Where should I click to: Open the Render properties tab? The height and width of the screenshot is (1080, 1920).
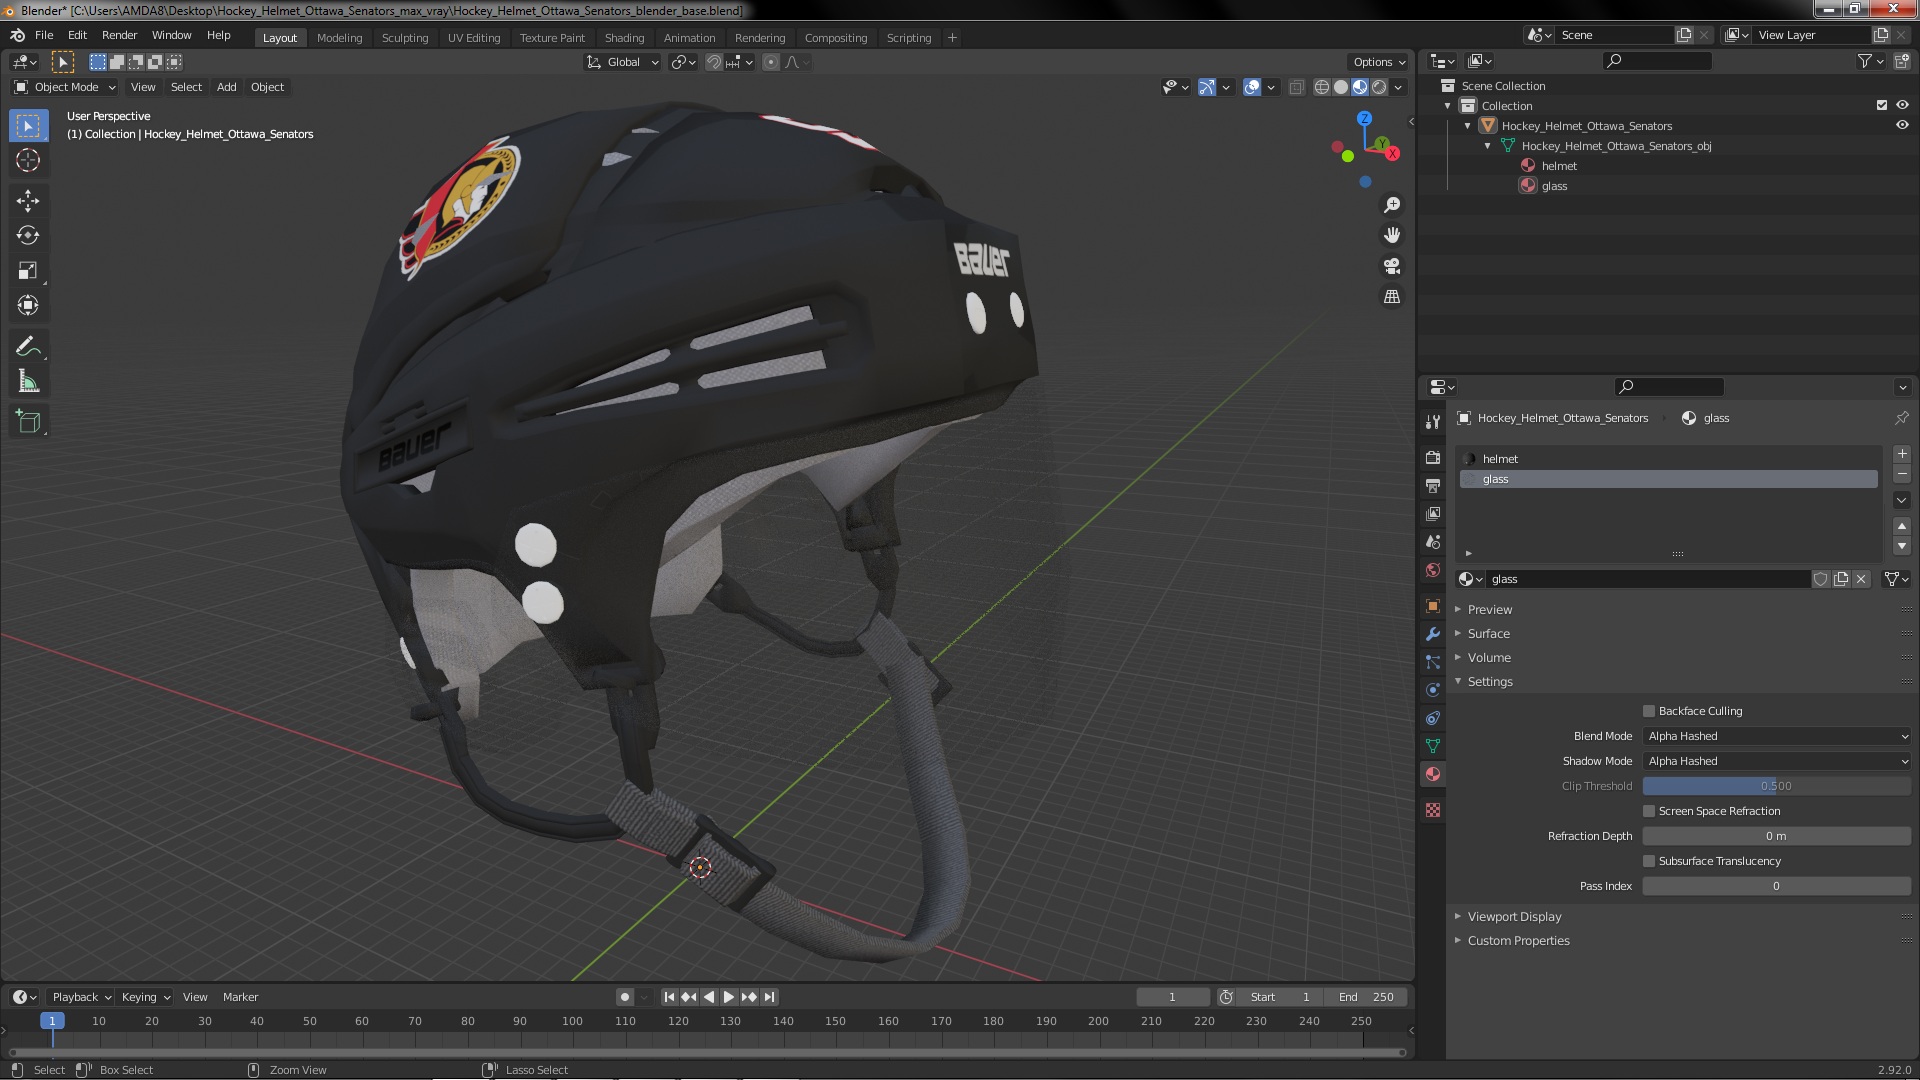coord(1433,457)
